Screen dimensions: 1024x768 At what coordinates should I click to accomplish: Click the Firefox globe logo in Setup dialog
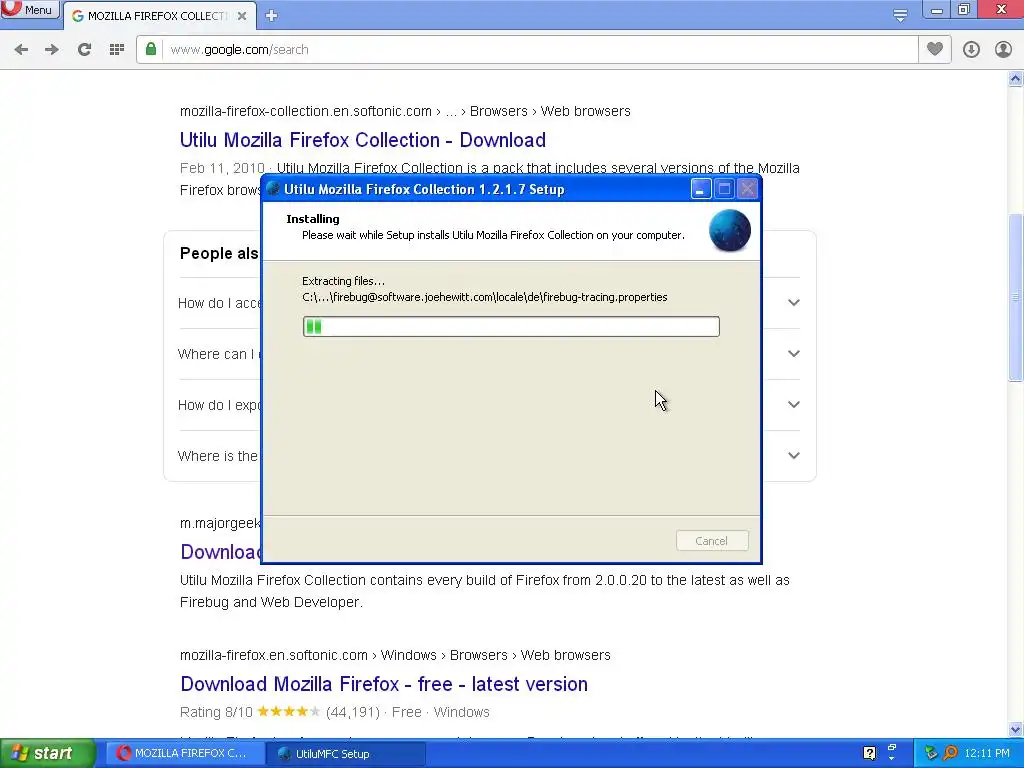[x=729, y=231]
